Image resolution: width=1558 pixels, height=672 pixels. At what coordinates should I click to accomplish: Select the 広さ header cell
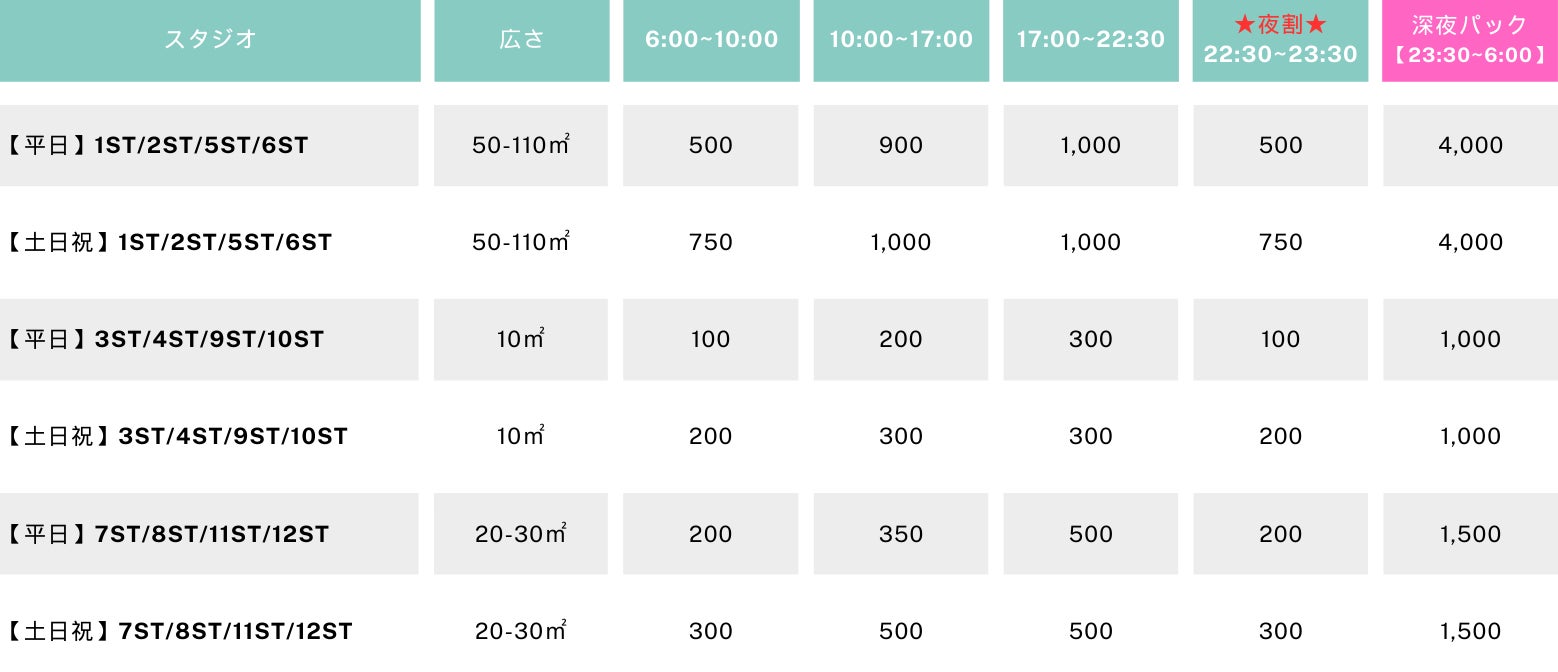[x=521, y=40]
